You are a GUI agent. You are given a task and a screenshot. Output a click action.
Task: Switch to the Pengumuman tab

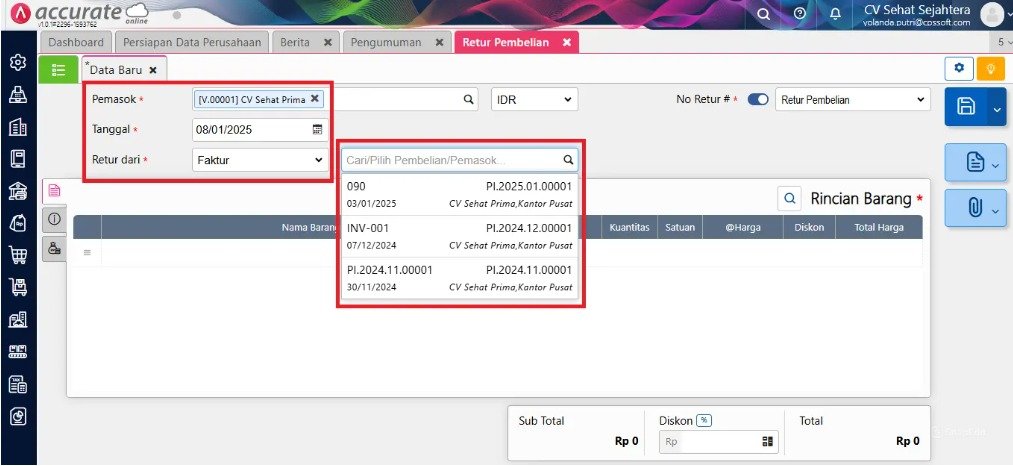386,42
